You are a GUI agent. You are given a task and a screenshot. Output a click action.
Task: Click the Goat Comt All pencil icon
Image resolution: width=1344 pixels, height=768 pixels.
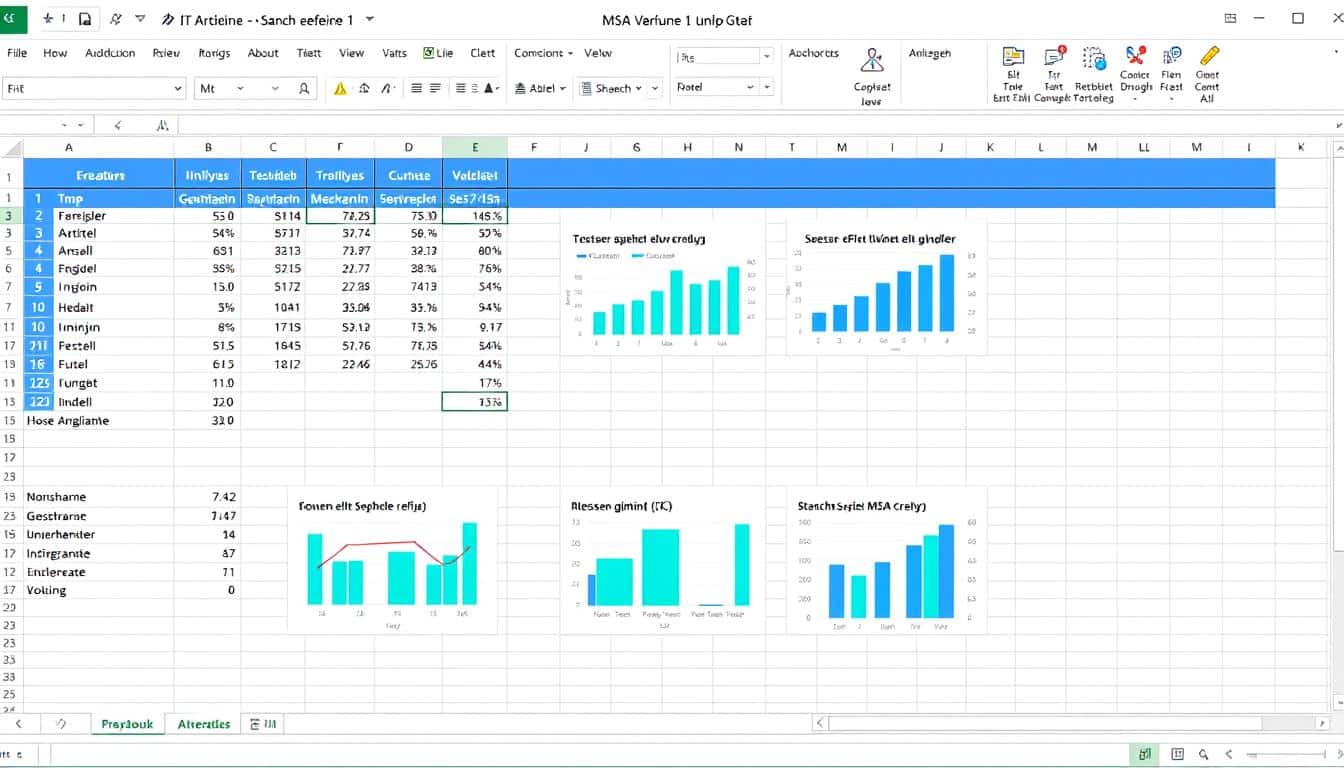[x=1208, y=56]
